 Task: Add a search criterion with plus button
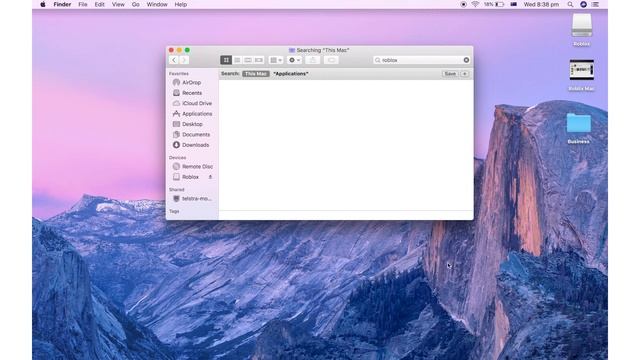click(x=464, y=74)
